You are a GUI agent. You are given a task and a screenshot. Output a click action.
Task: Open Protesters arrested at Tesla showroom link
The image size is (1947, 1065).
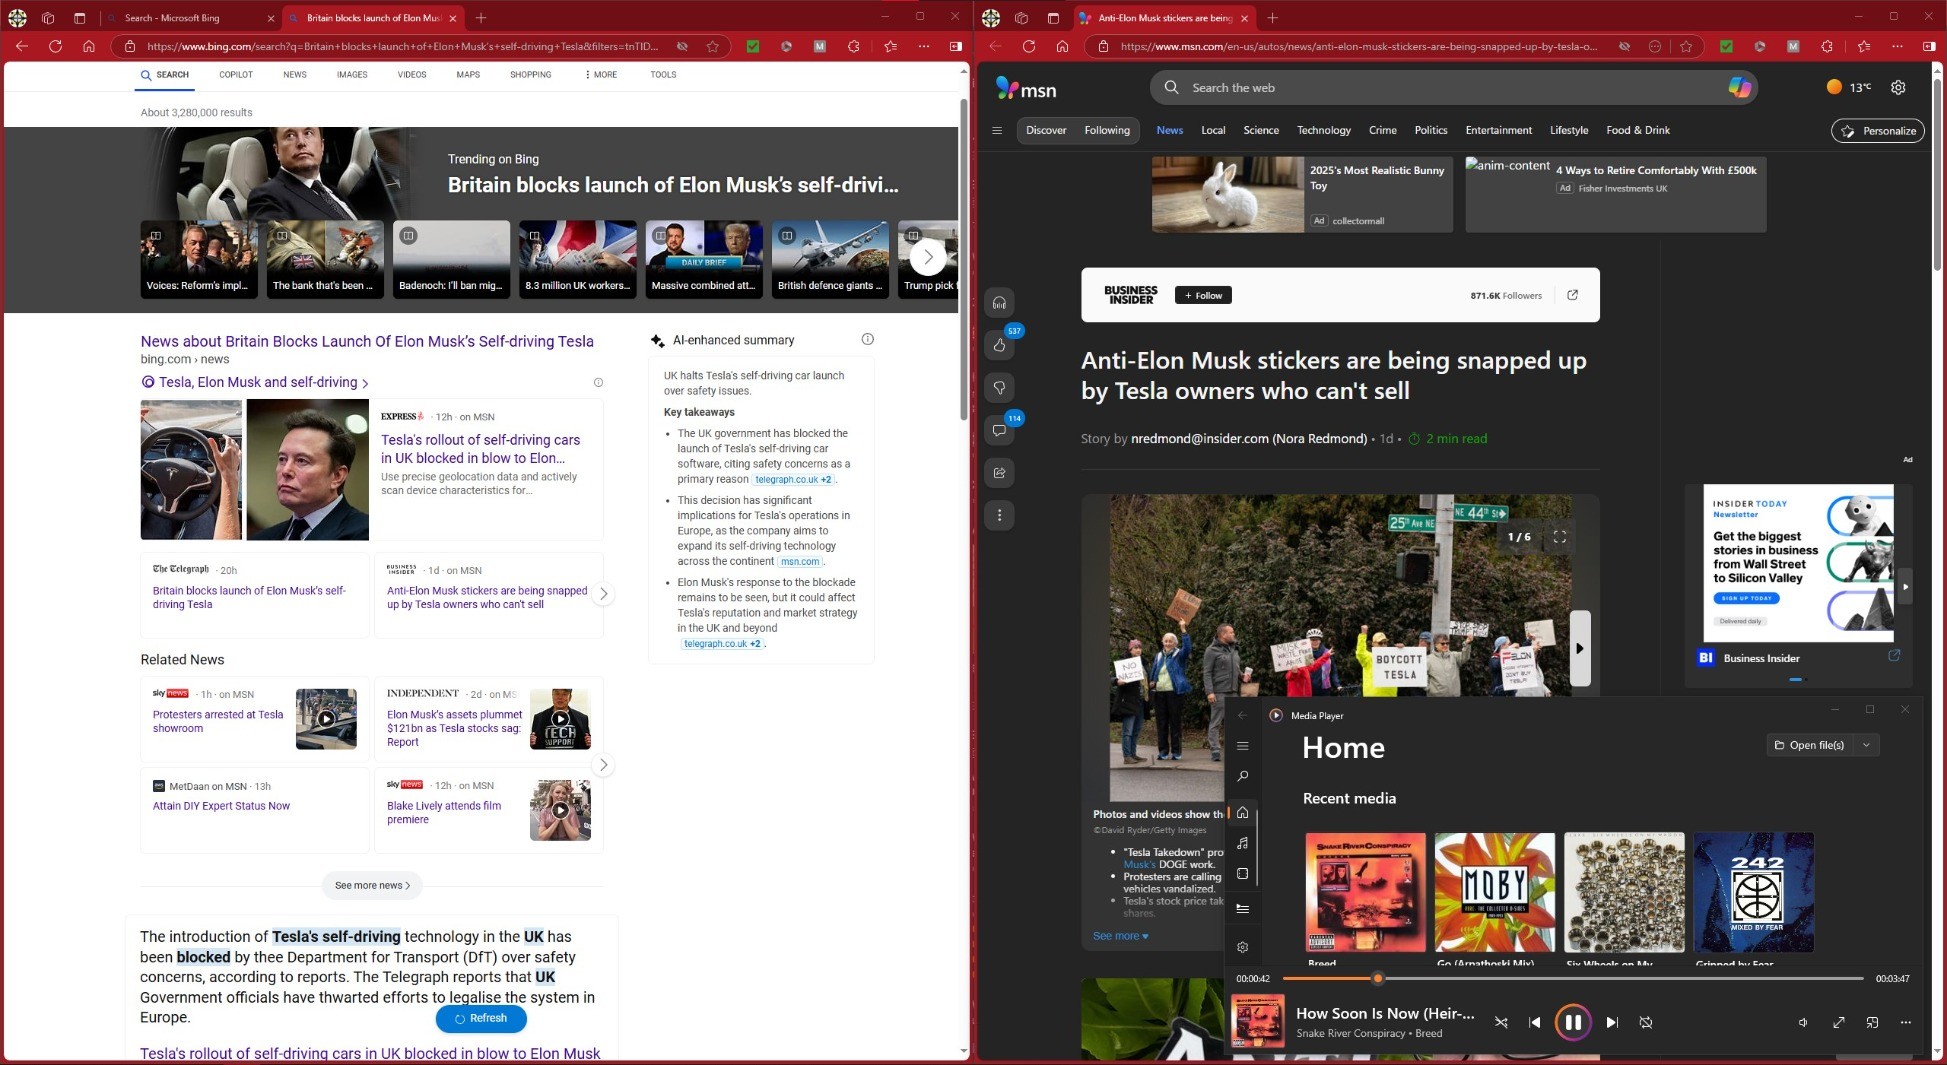[x=218, y=721]
